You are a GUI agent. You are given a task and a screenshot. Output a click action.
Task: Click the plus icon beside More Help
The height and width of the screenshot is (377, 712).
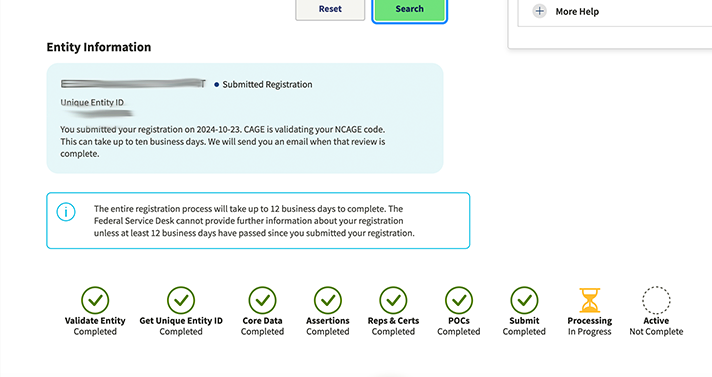(x=539, y=11)
